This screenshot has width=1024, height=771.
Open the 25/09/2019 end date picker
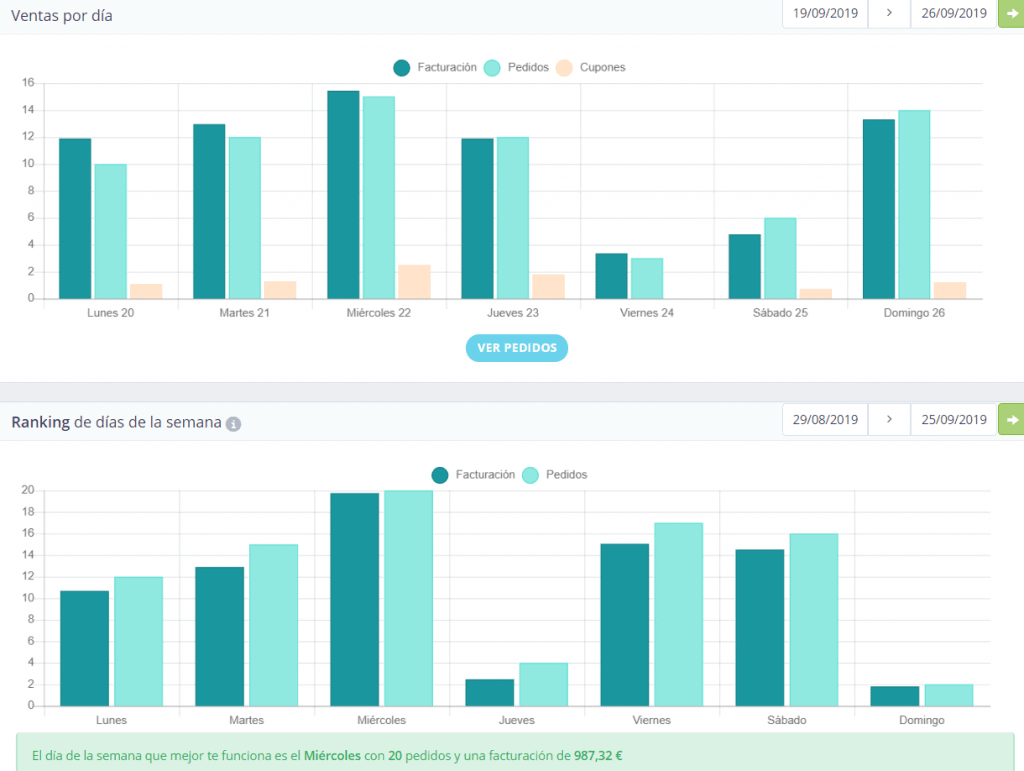953,420
